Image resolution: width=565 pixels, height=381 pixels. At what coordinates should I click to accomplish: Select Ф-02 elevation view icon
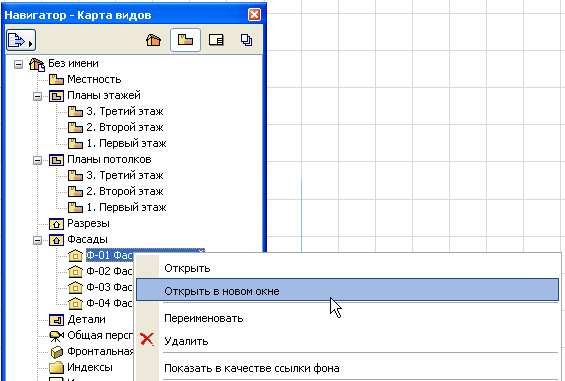coord(75,271)
